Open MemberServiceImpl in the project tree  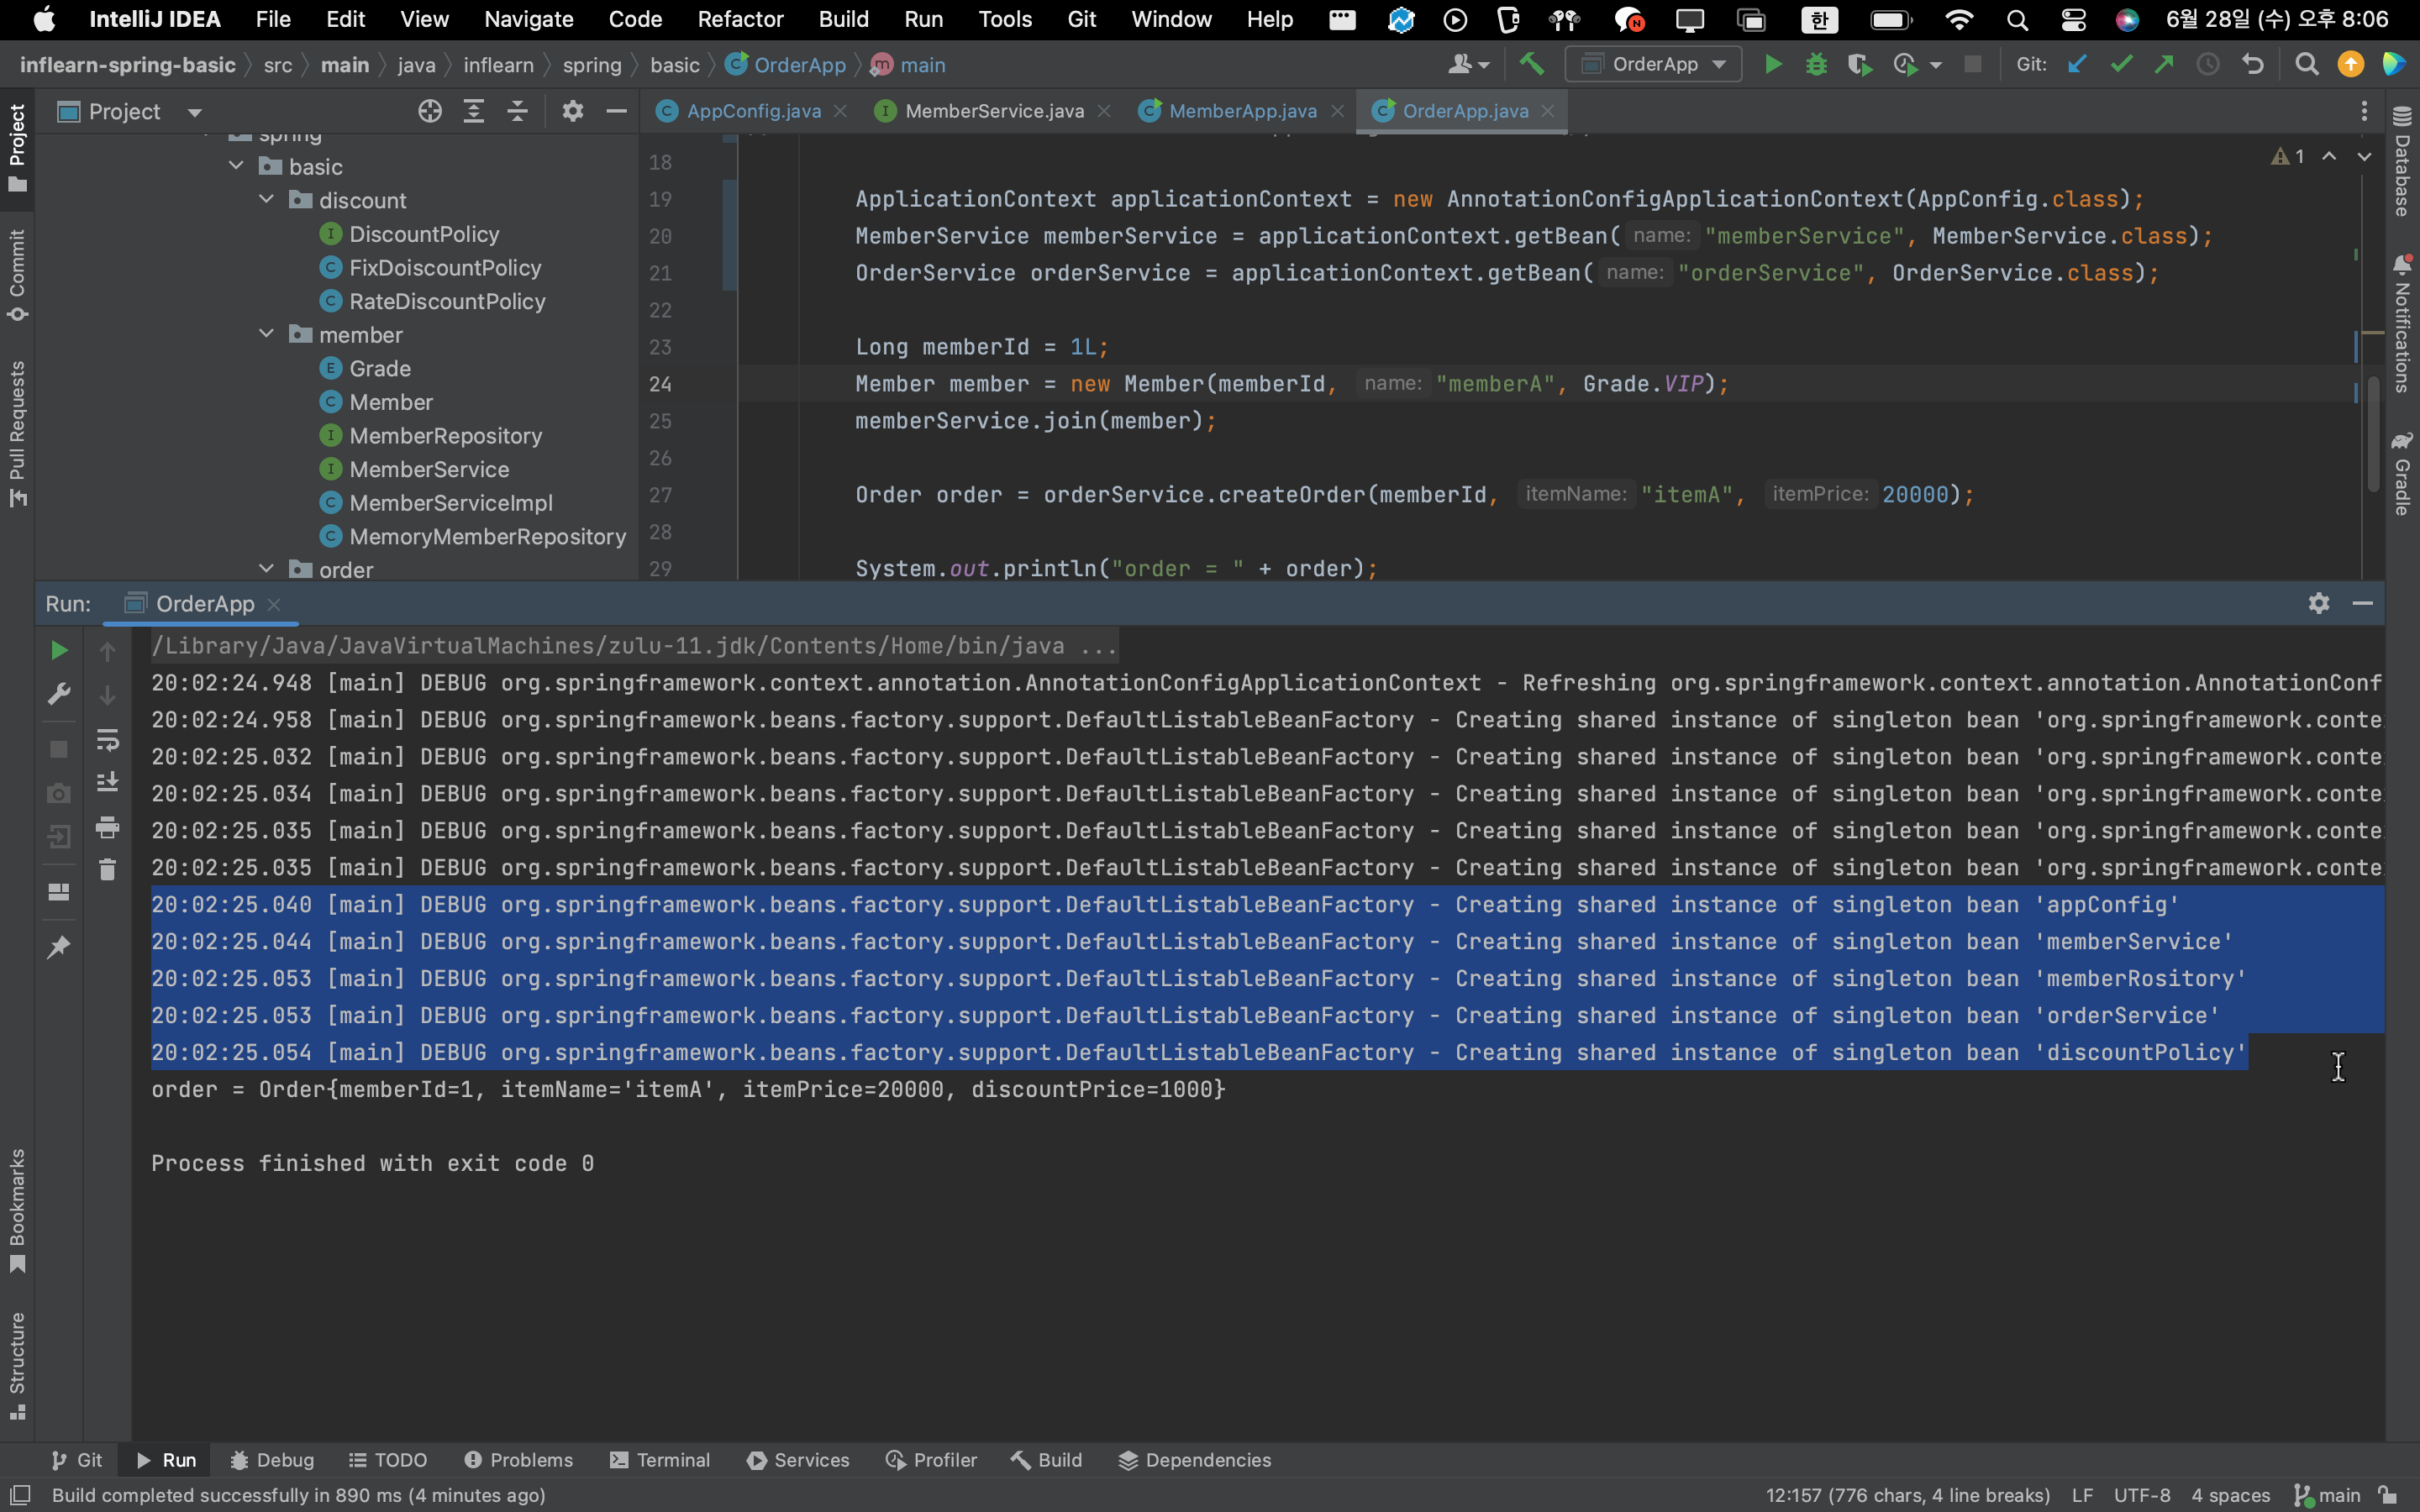[450, 503]
